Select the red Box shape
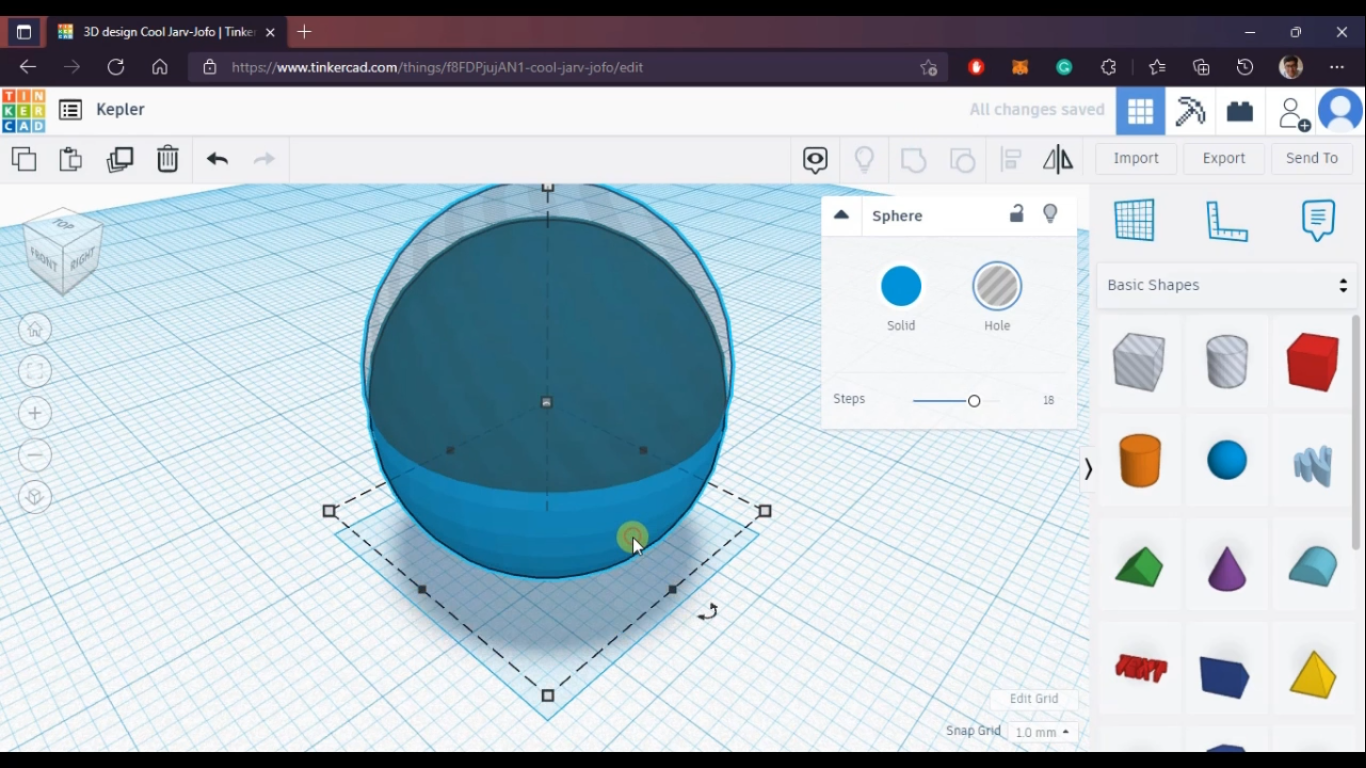Viewport: 1366px width, 768px height. 1313,361
